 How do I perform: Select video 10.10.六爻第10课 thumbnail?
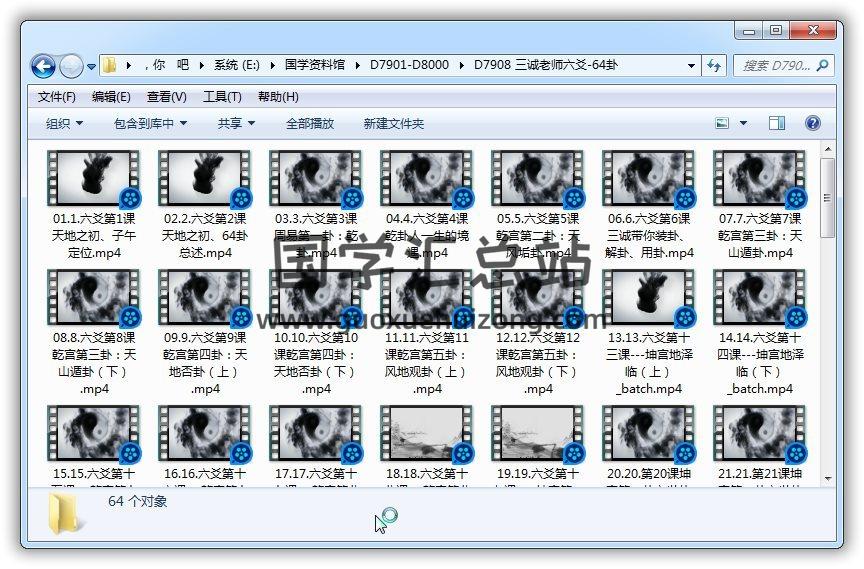[x=315, y=297]
